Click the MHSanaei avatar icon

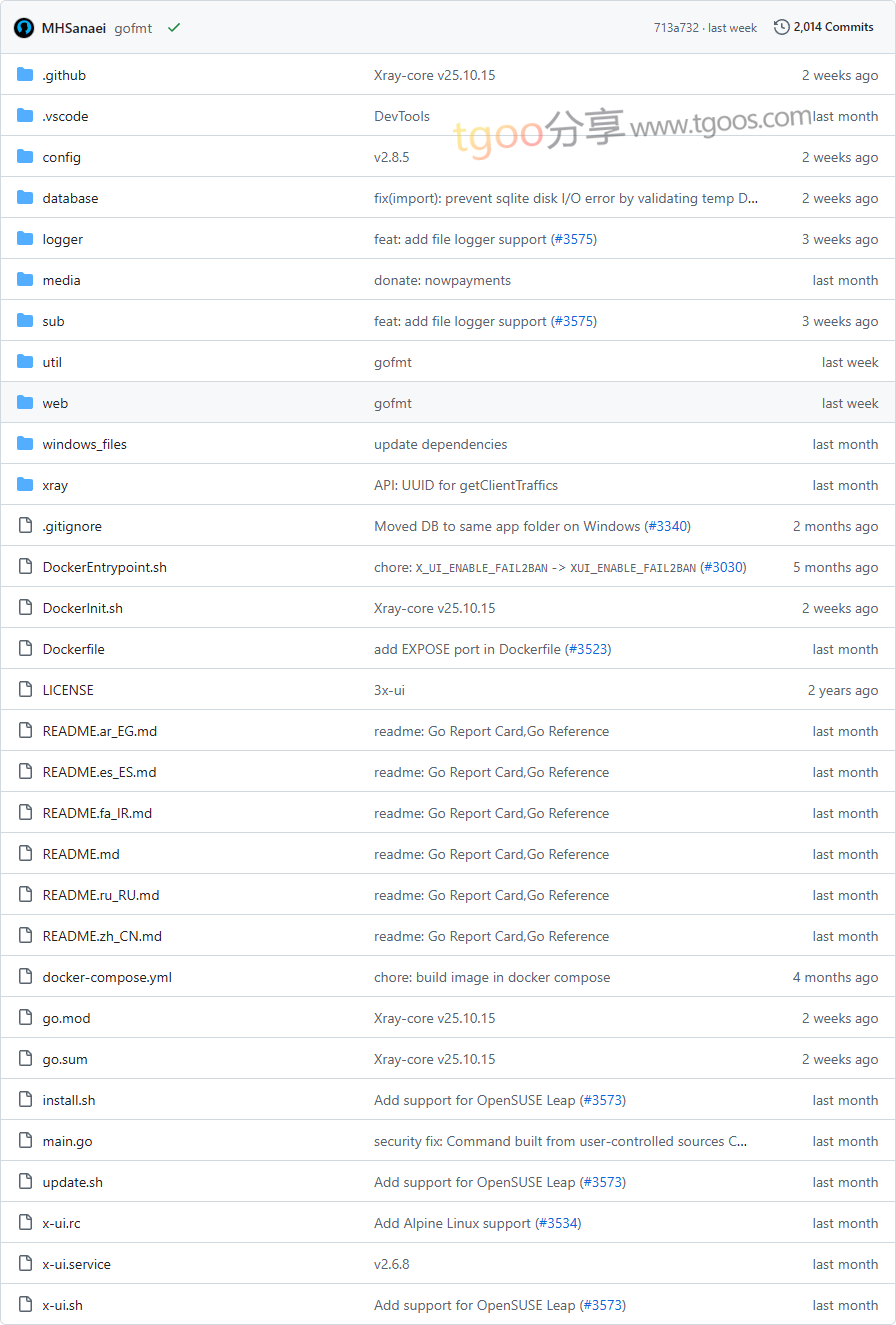pyautogui.click(x=24, y=28)
